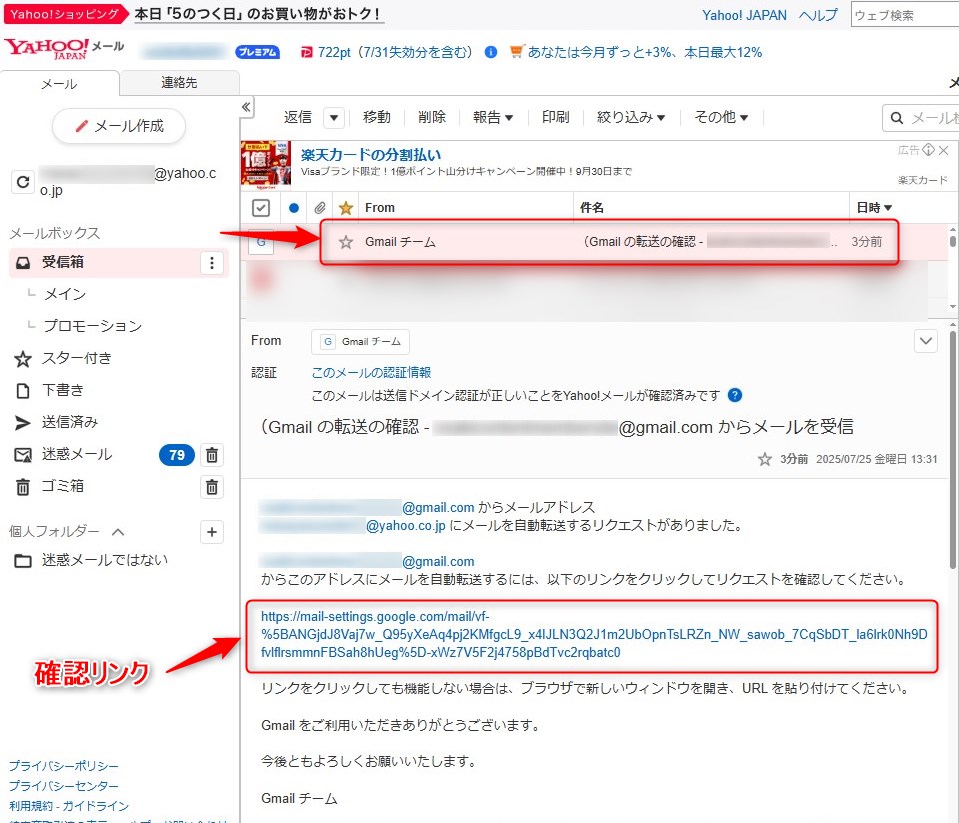Screen dimensions: 959x823
Task: Open the 報告 dropdown menu
Action: (493, 117)
